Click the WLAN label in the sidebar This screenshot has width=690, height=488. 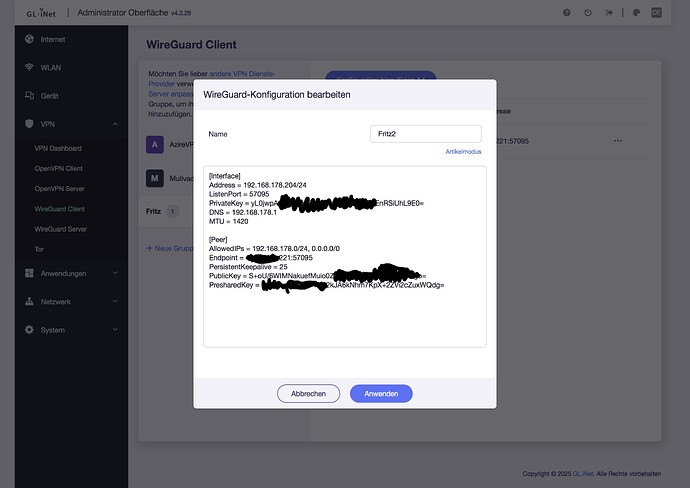51,67
